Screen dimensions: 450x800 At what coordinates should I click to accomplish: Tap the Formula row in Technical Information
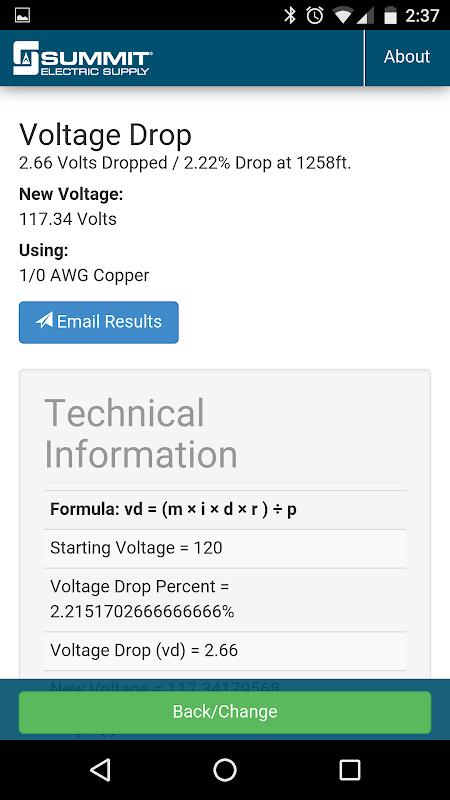pyautogui.click(x=225, y=510)
